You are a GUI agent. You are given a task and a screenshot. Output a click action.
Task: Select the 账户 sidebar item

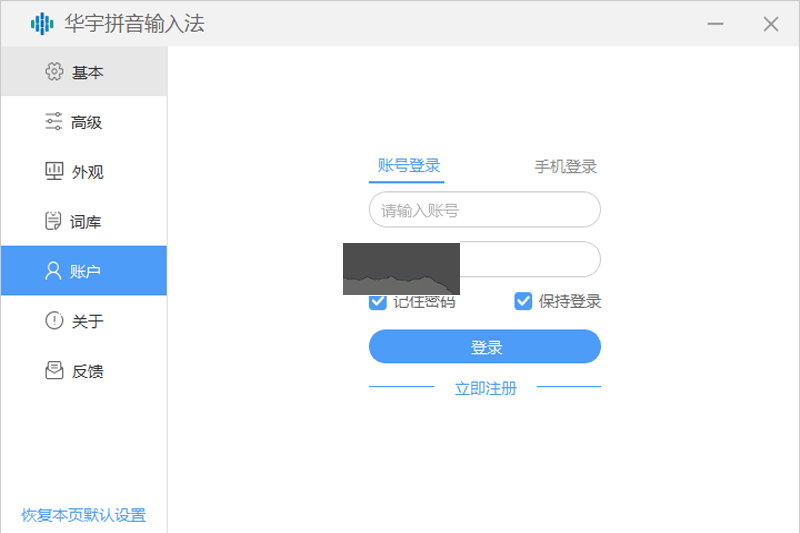click(84, 271)
